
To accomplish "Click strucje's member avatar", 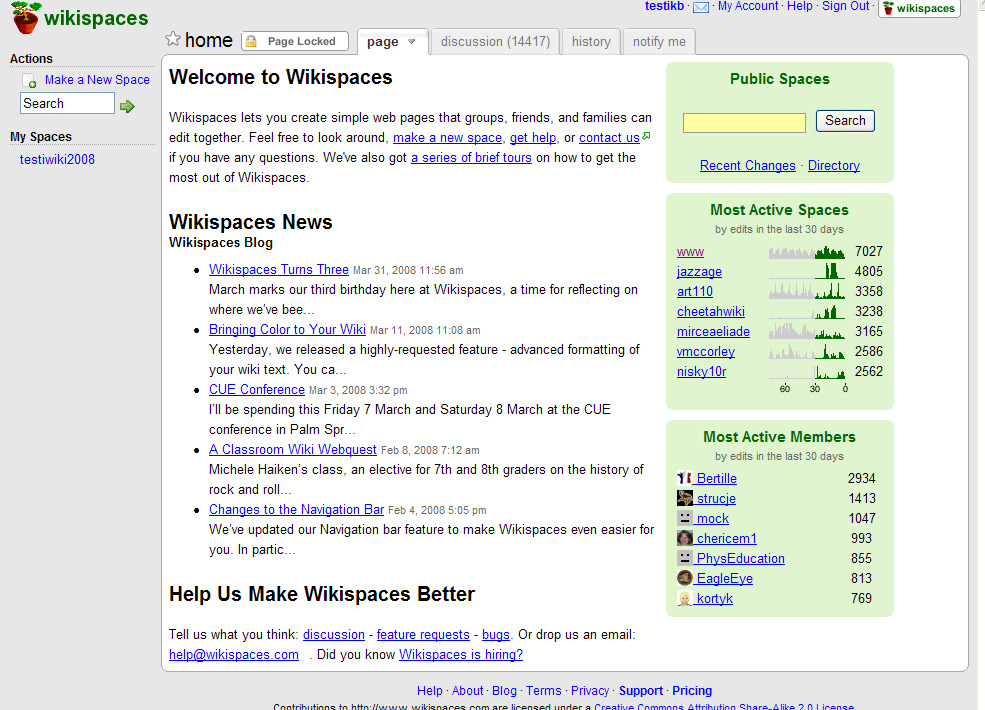I will point(685,498).
